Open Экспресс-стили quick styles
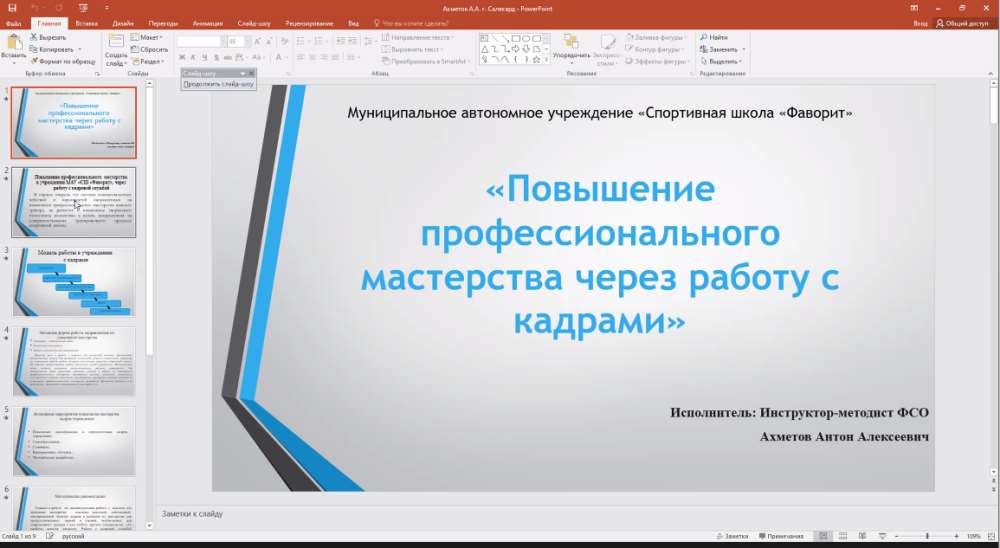 pyautogui.click(x=607, y=50)
